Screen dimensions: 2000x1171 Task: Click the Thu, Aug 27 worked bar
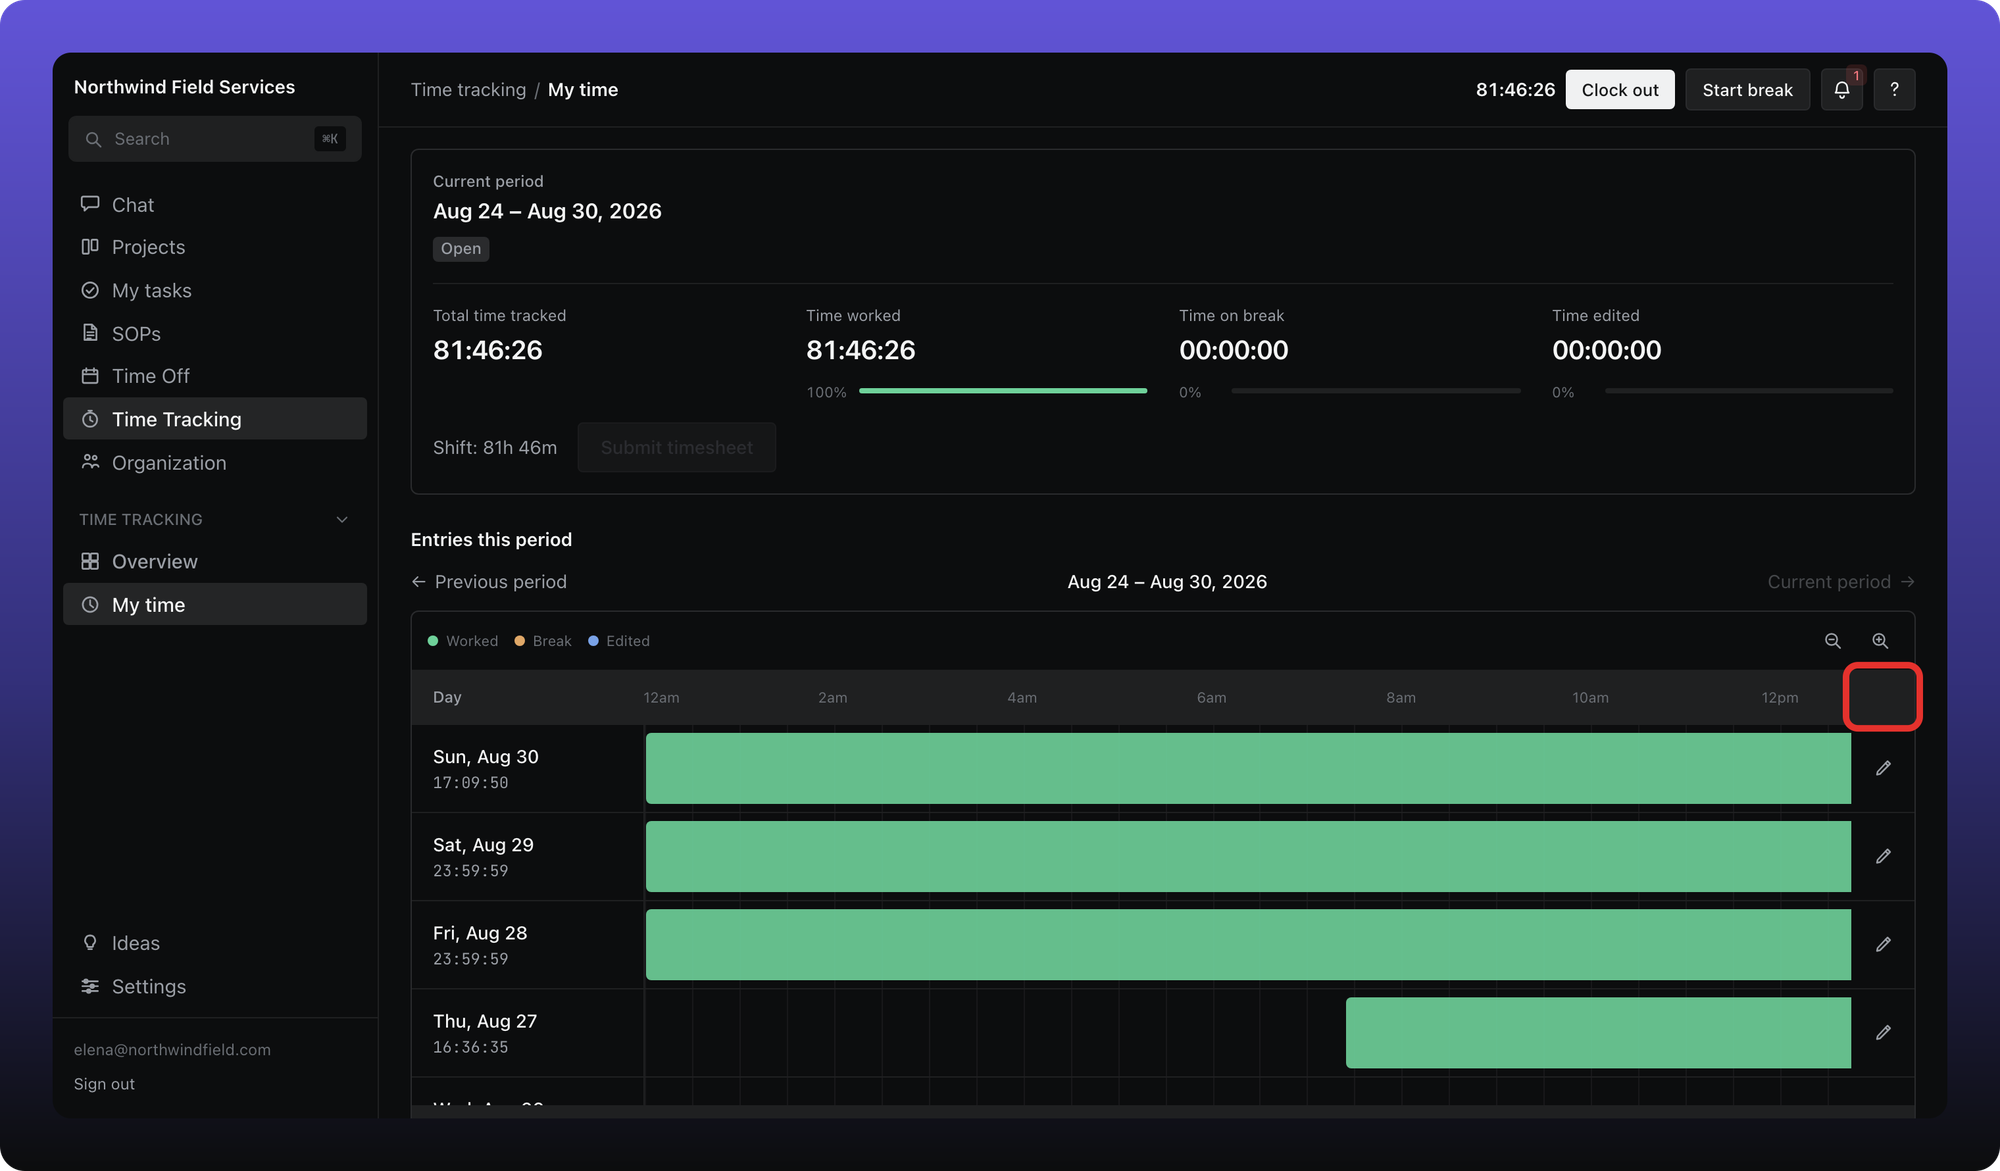[x=1598, y=1032]
